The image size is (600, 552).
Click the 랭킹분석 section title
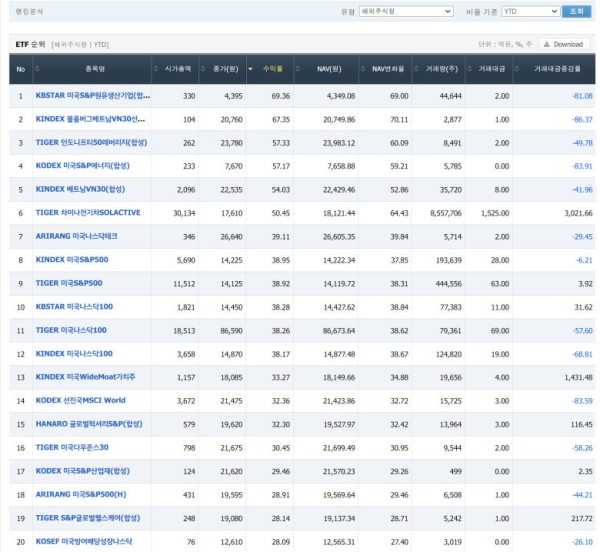point(29,11)
